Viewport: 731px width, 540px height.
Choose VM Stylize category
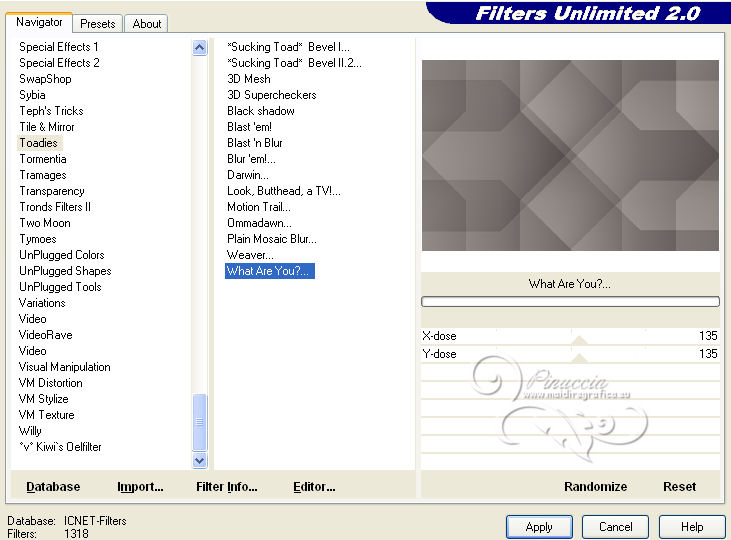click(43, 399)
